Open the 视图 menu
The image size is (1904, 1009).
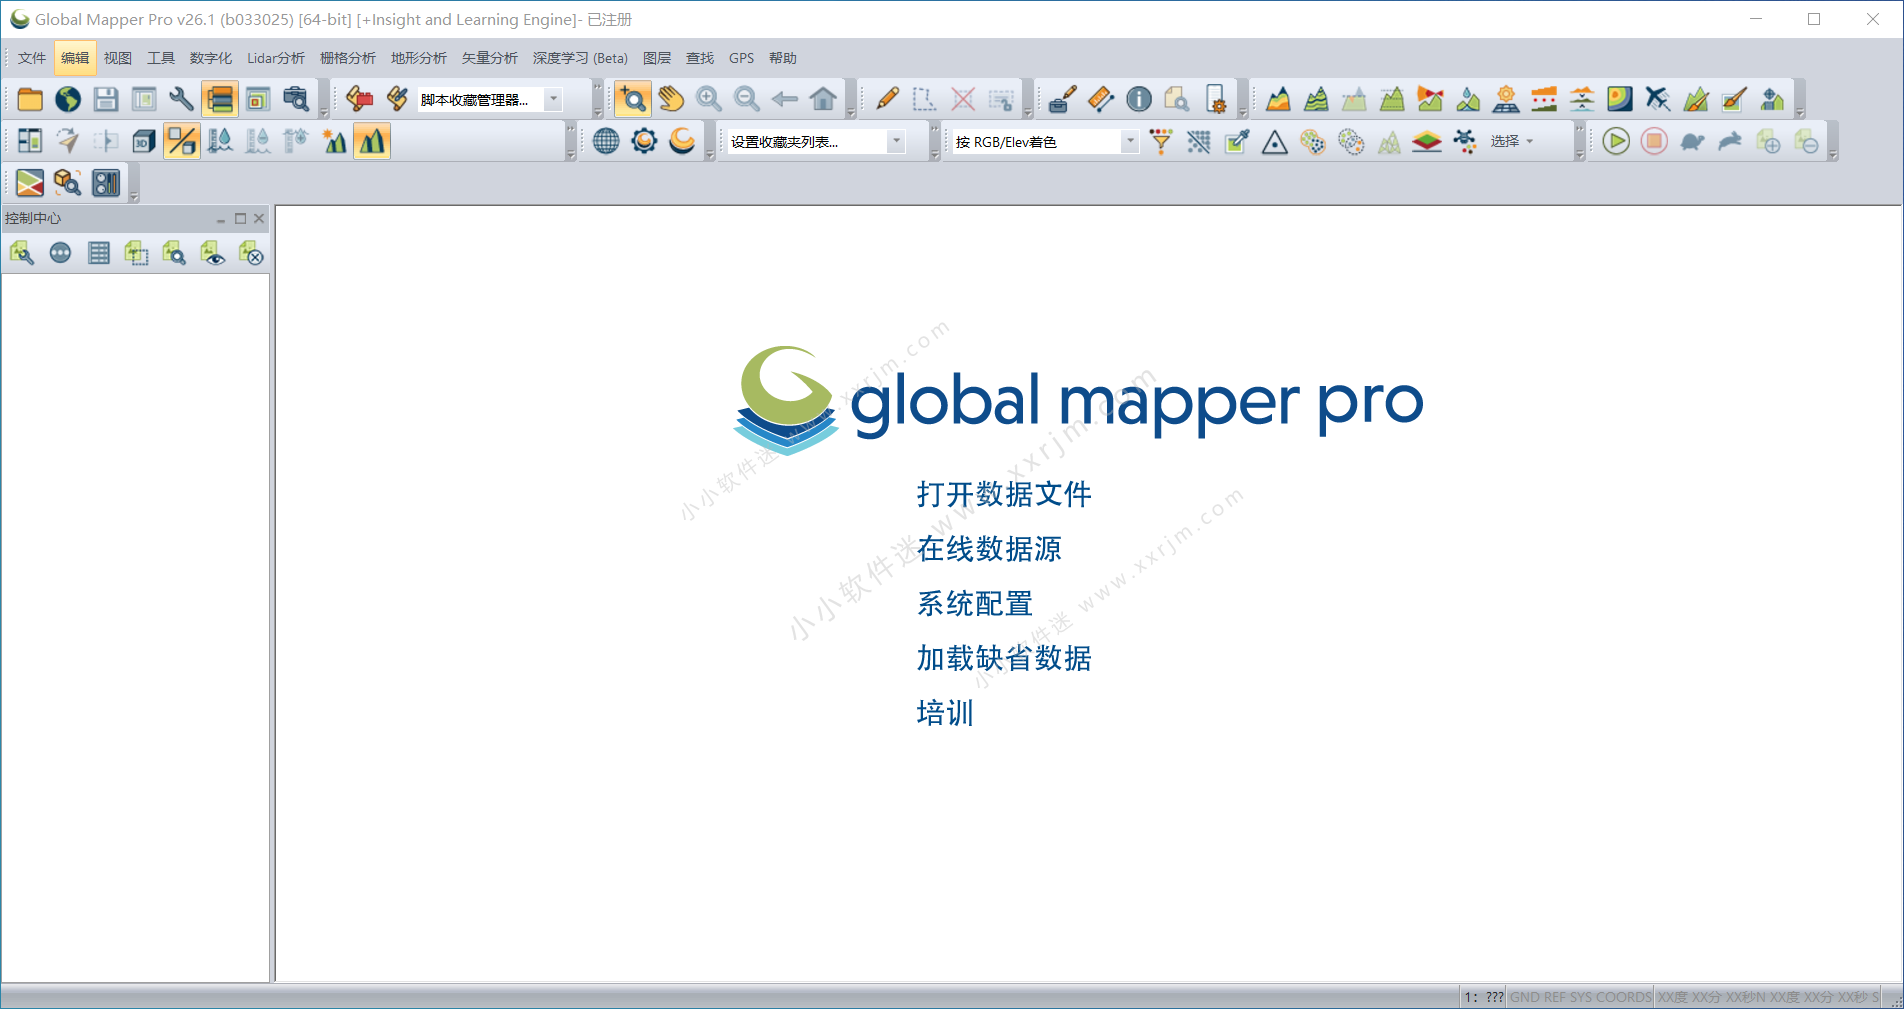click(118, 58)
